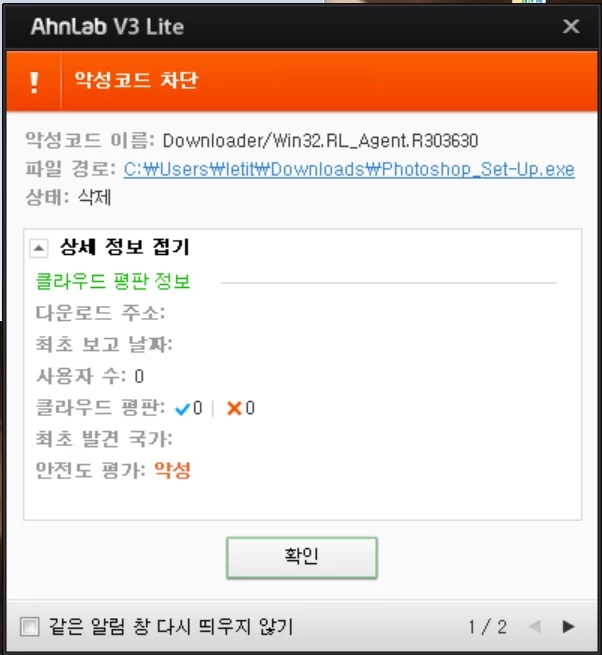This screenshot has height=655, width=602.
Task: Click the 악성코드 차단 header banner
Action: pos(302,81)
